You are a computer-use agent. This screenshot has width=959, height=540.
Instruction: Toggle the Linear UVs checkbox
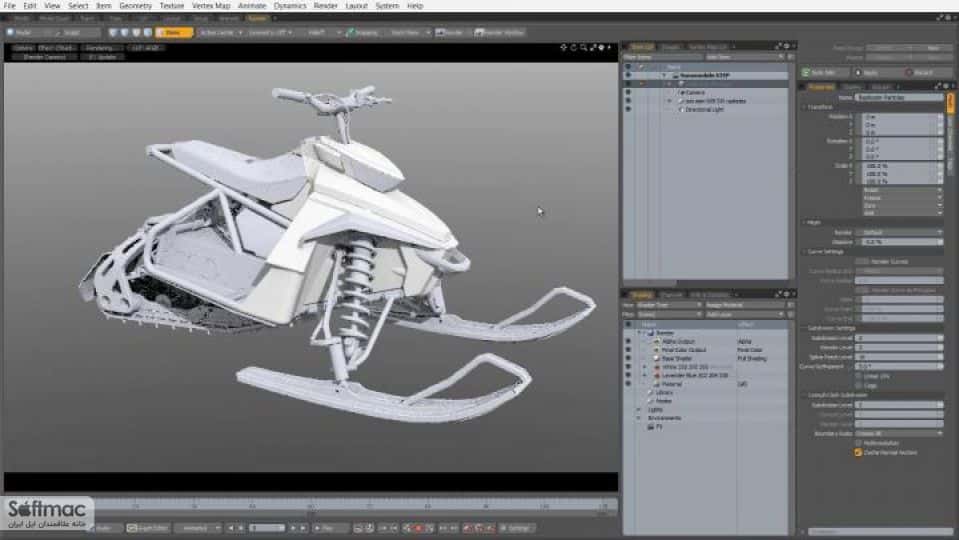click(x=858, y=376)
